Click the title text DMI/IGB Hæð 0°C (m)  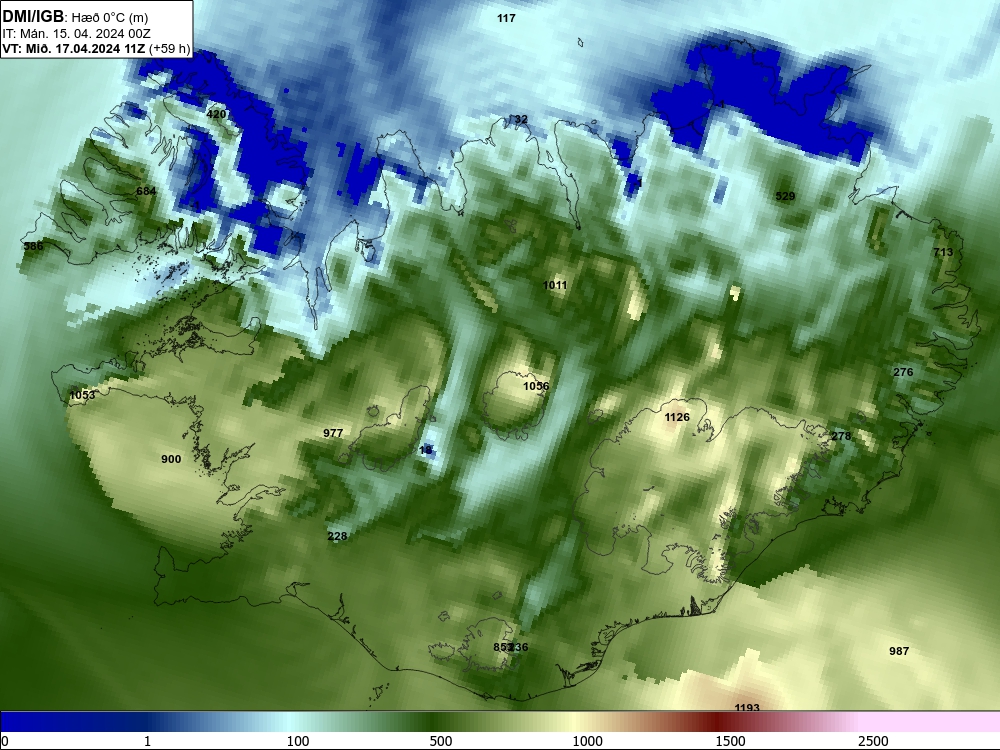75,17
